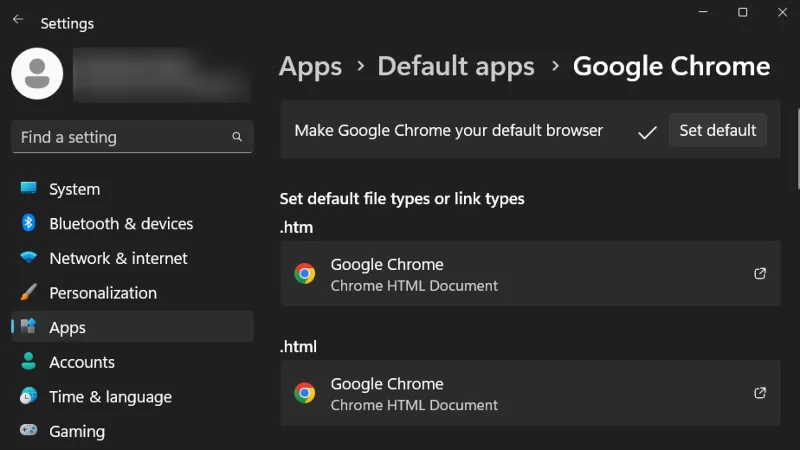Focus the Find a setting field
This screenshot has width=800, height=450.
coord(132,137)
